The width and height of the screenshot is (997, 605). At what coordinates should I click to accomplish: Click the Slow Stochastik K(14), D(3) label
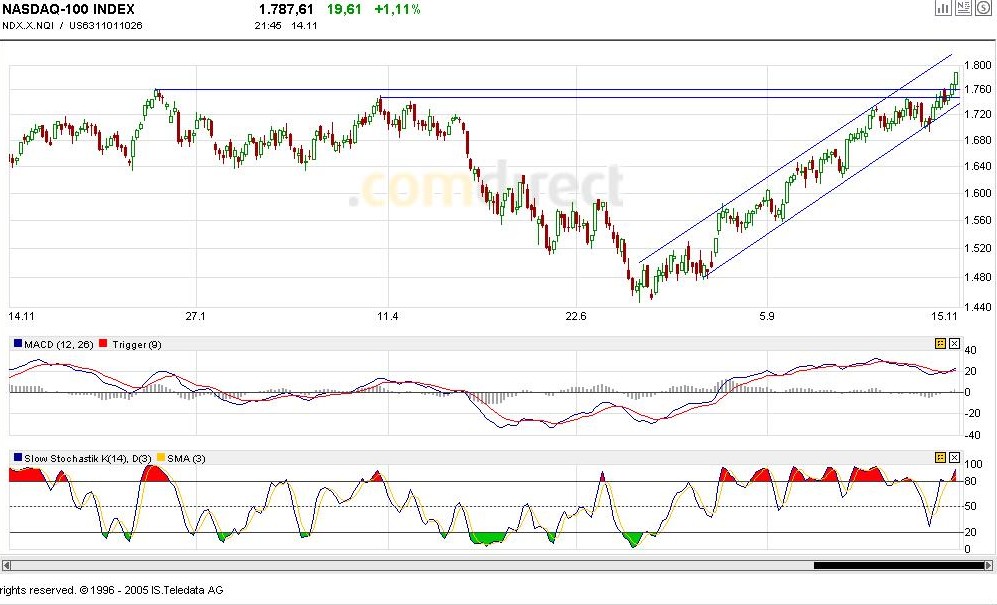[88, 458]
